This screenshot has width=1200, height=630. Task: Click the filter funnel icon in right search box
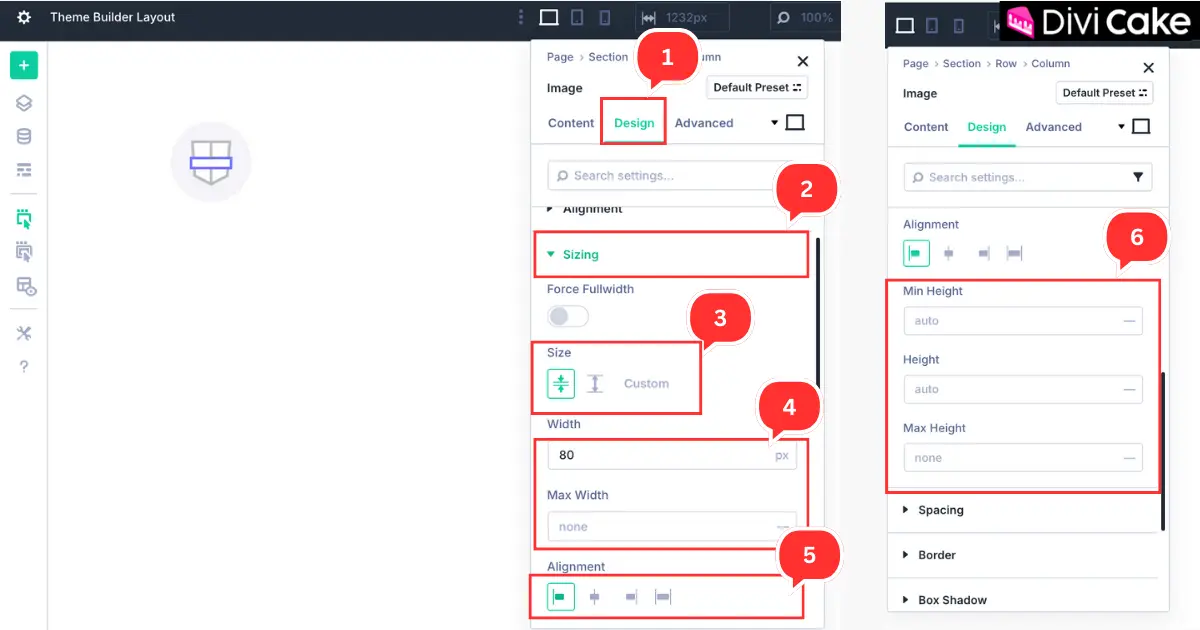[1138, 177]
